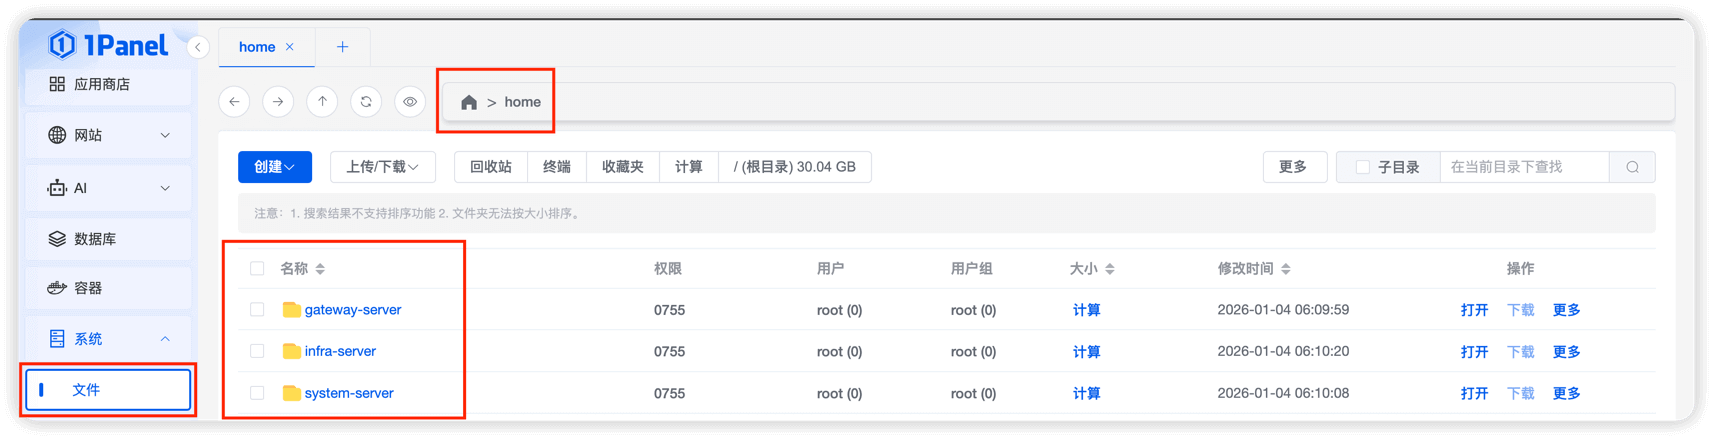
Task: Open the 上传/下载 dropdown
Action: (x=382, y=167)
